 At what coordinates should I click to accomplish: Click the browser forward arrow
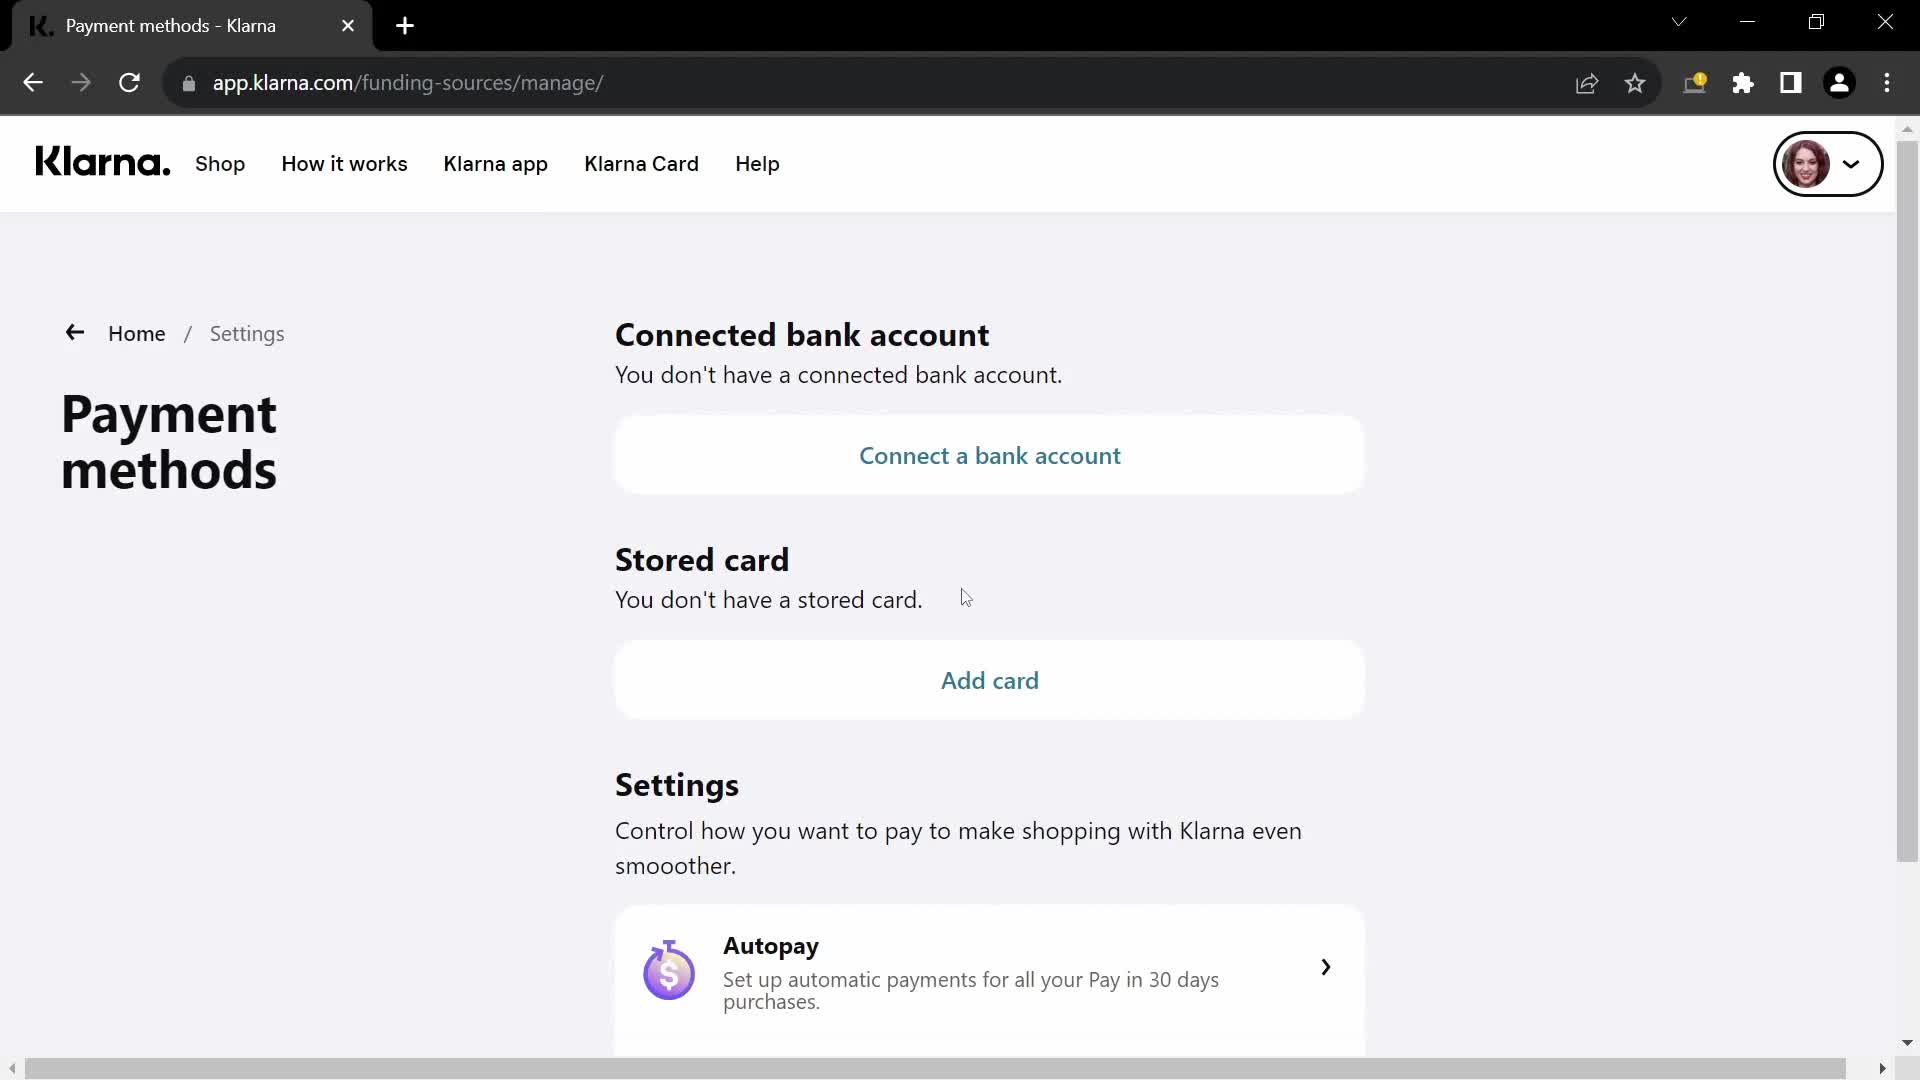(81, 83)
